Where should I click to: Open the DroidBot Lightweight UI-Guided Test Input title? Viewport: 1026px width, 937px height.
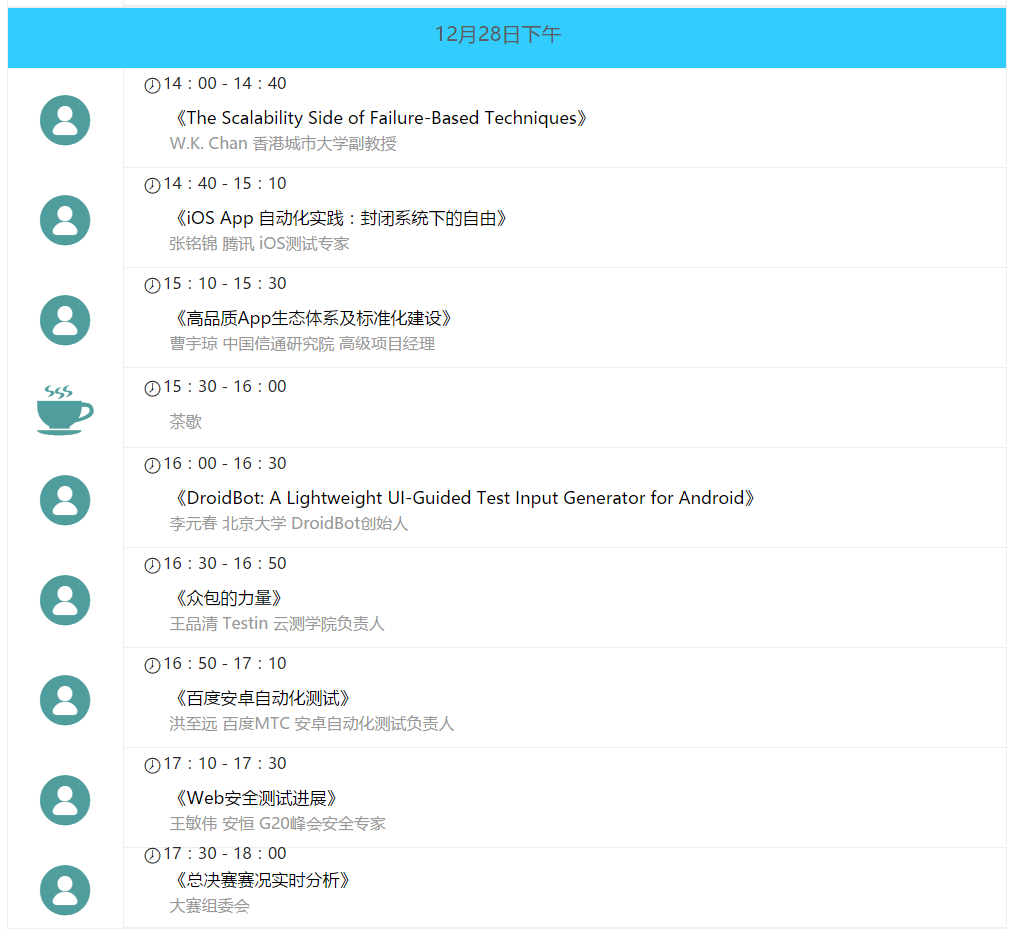coord(464,498)
